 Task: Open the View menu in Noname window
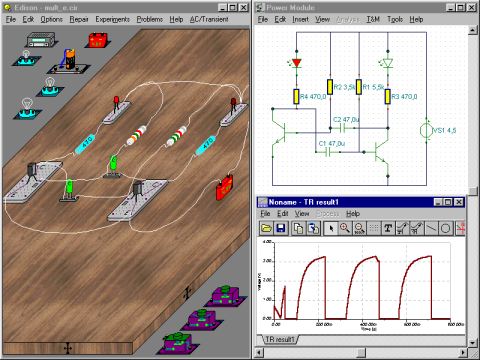point(302,214)
